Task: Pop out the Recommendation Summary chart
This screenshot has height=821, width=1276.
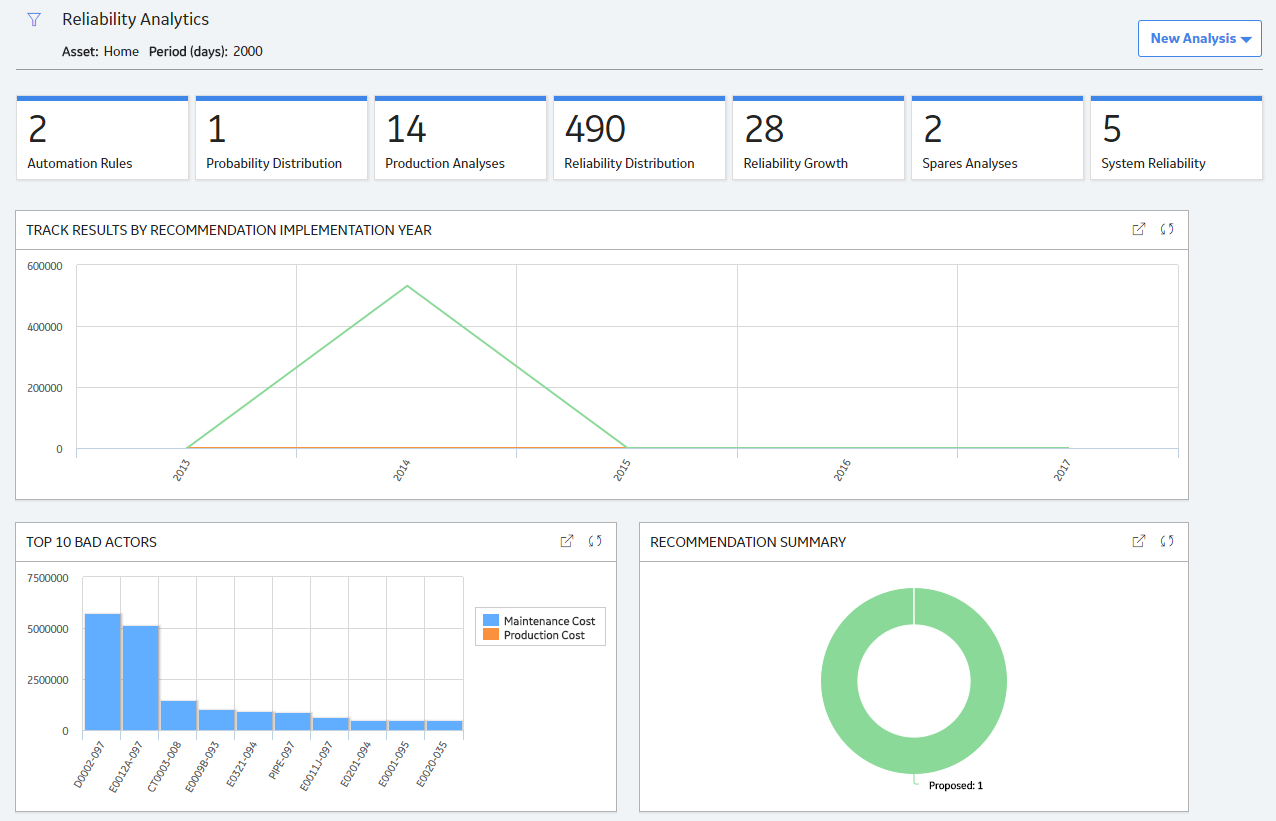Action: click(x=1138, y=541)
